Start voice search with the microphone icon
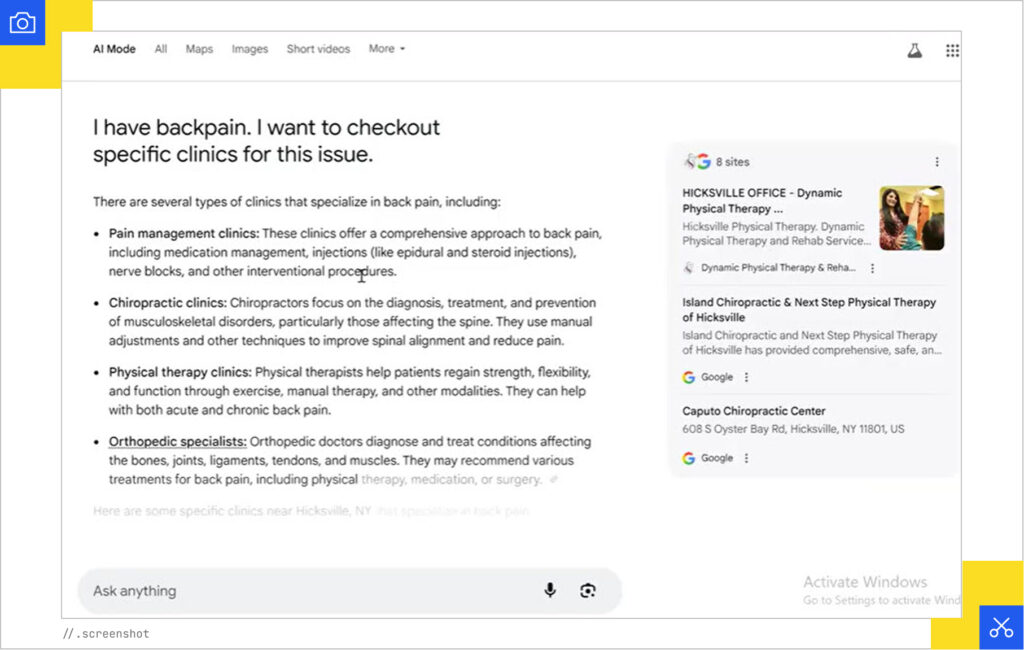Viewport: 1024px width, 650px height. coord(550,590)
